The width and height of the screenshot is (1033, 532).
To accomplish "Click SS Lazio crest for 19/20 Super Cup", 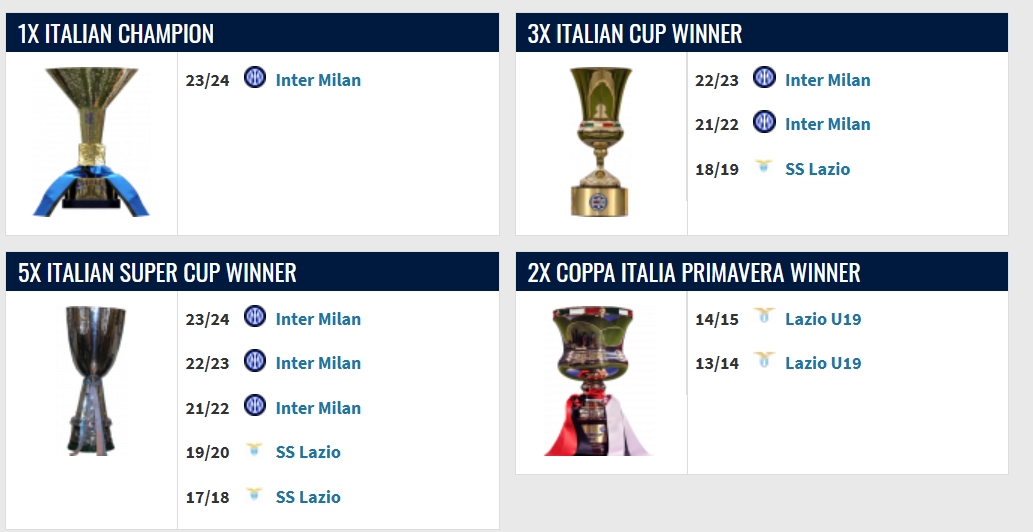I will (255, 450).
